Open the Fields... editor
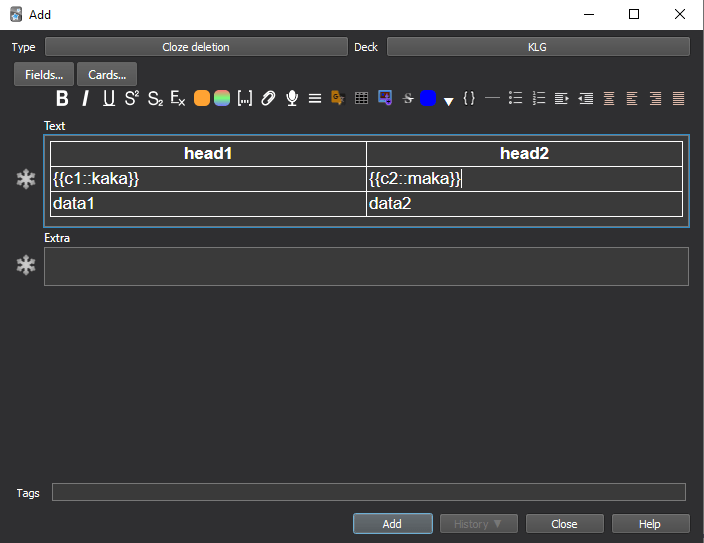Image resolution: width=704 pixels, height=543 pixels. click(x=44, y=74)
